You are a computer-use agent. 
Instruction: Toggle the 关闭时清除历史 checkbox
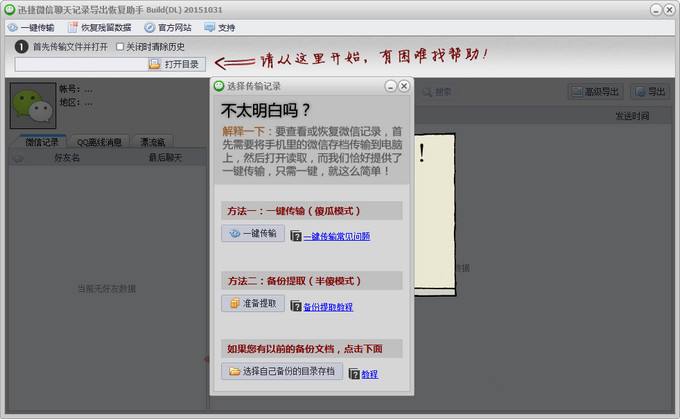point(120,47)
